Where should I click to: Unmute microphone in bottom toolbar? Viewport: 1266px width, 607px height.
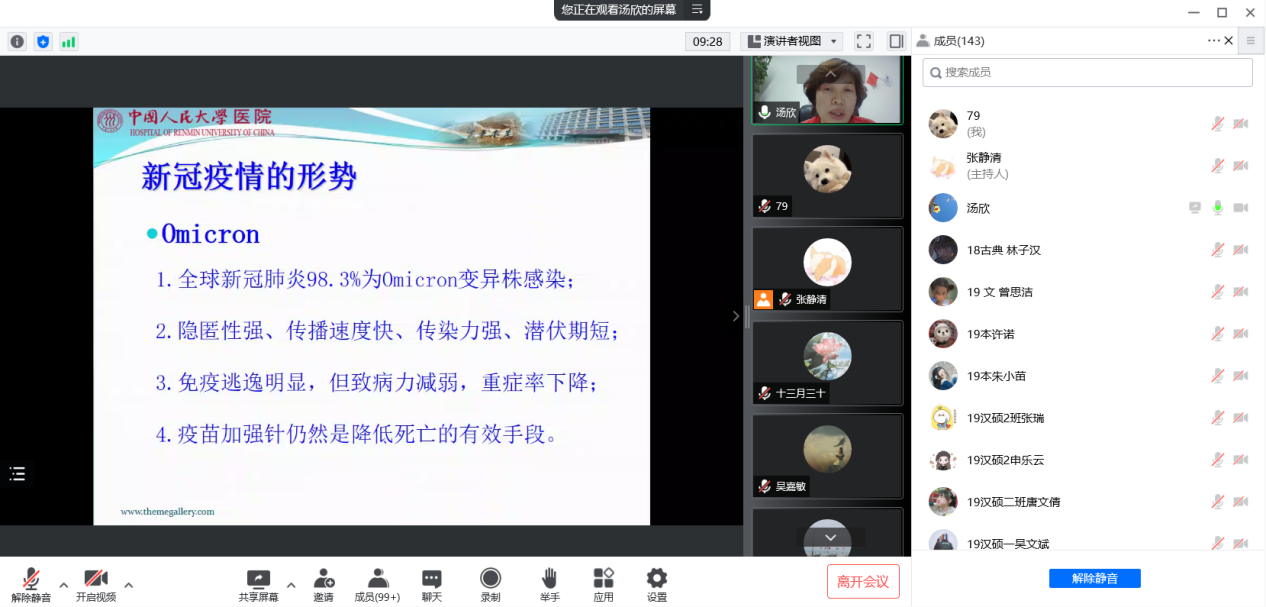pos(31,584)
